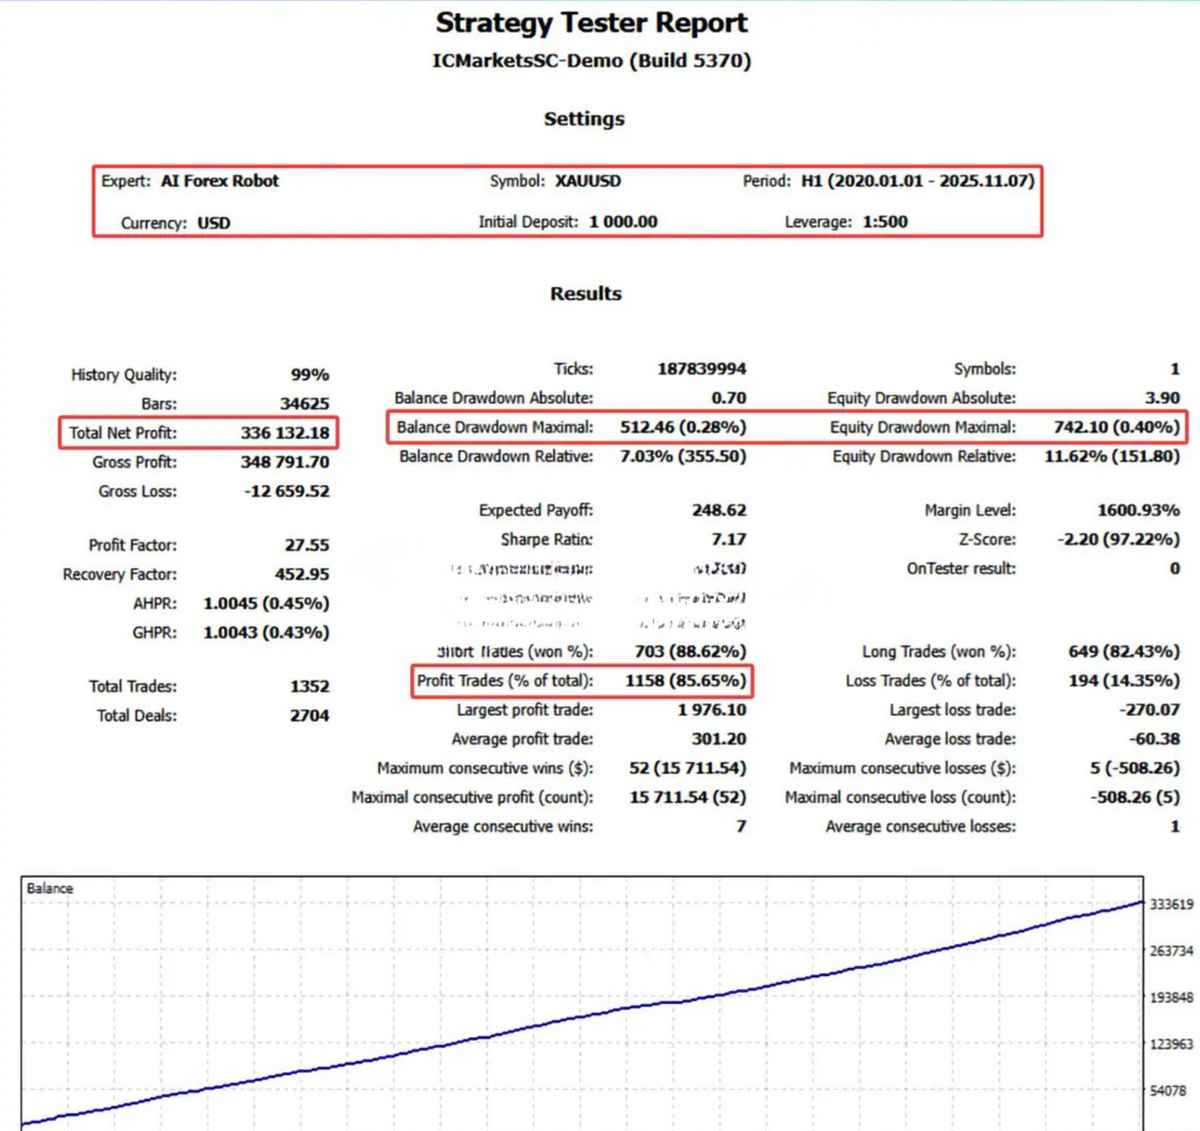Select the OnTester result label
1200x1131 pixels.
[961, 568]
